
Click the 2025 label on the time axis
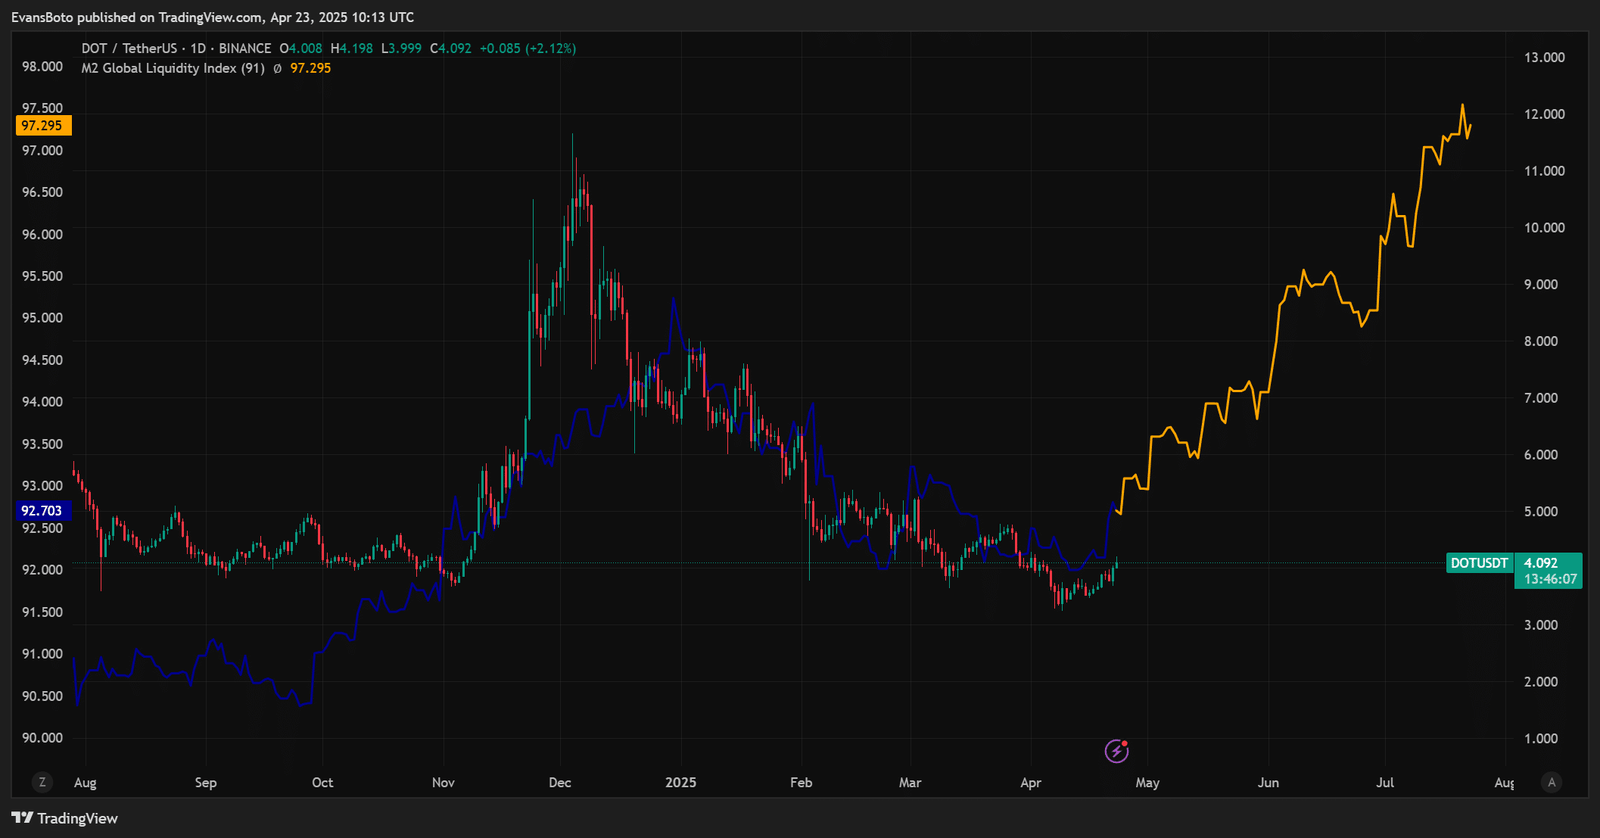680,782
